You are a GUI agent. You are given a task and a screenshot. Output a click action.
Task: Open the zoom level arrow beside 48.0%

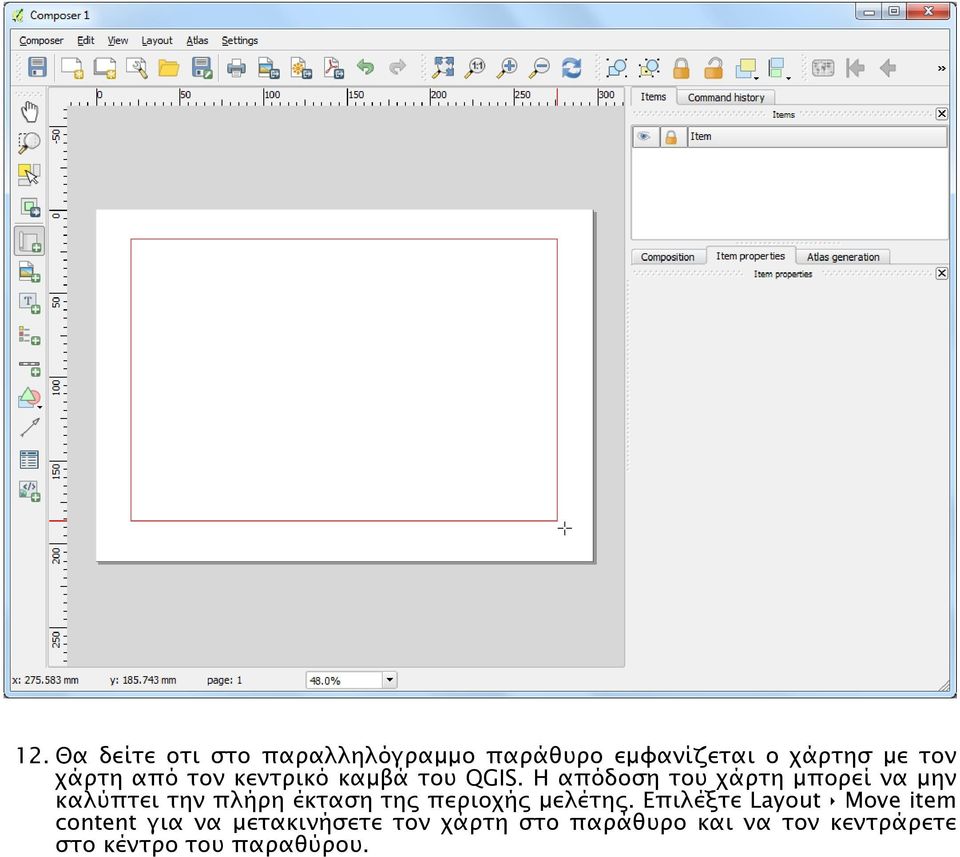click(x=389, y=680)
